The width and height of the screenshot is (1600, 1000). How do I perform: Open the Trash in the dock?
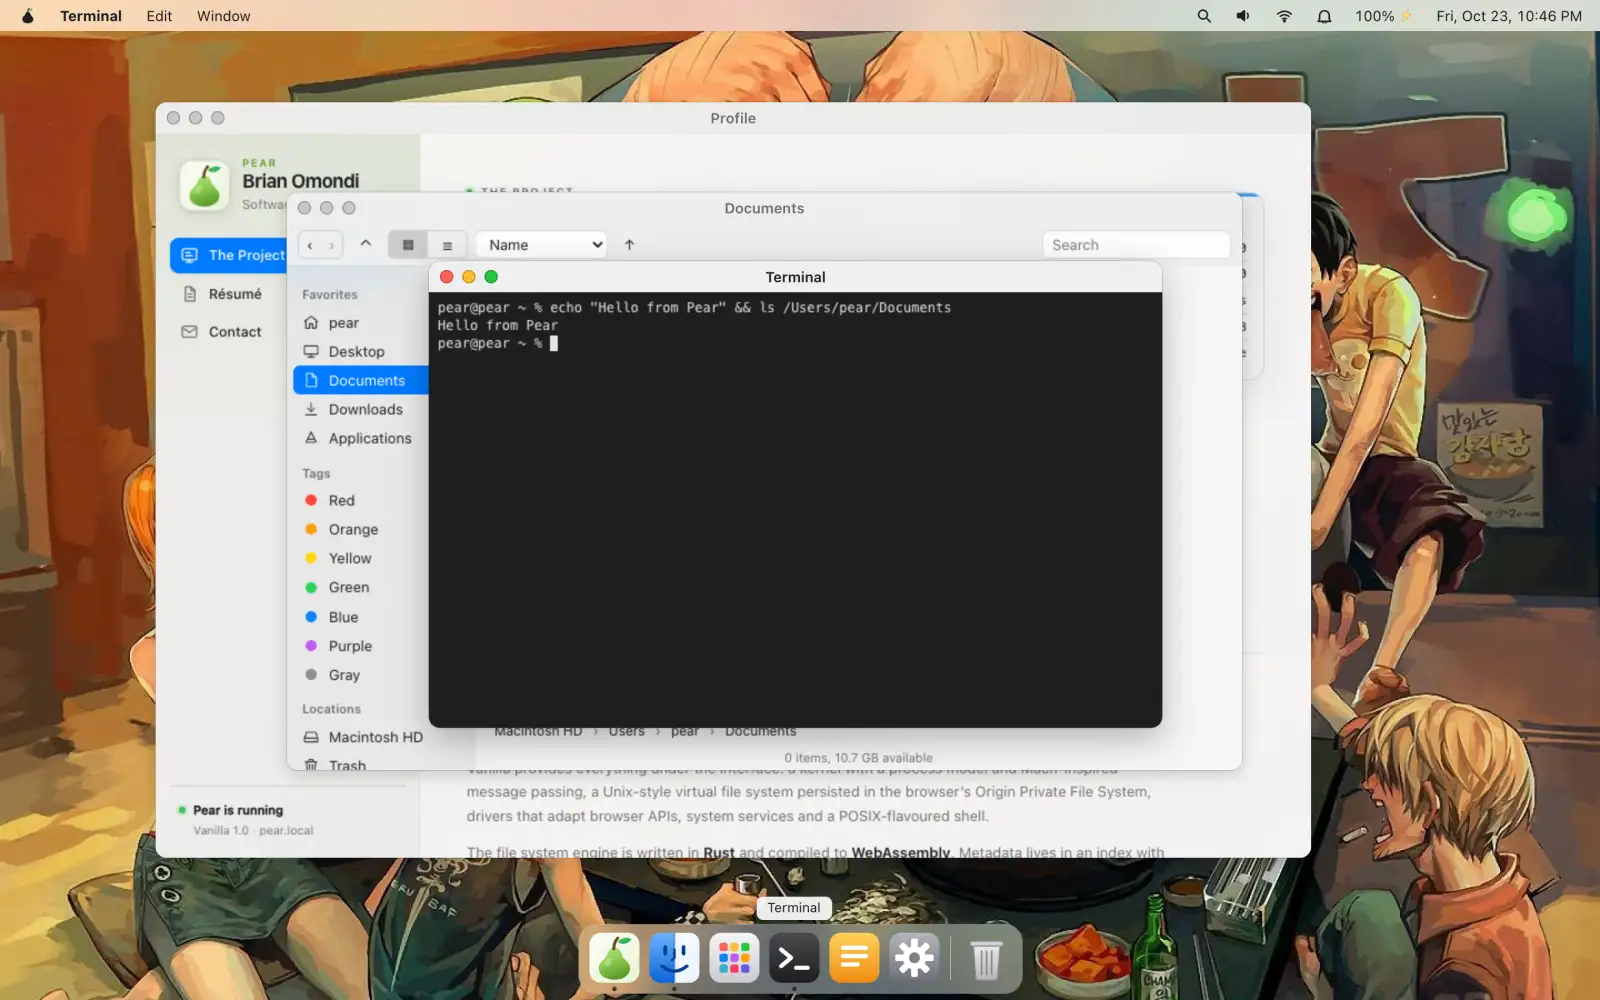click(x=986, y=958)
